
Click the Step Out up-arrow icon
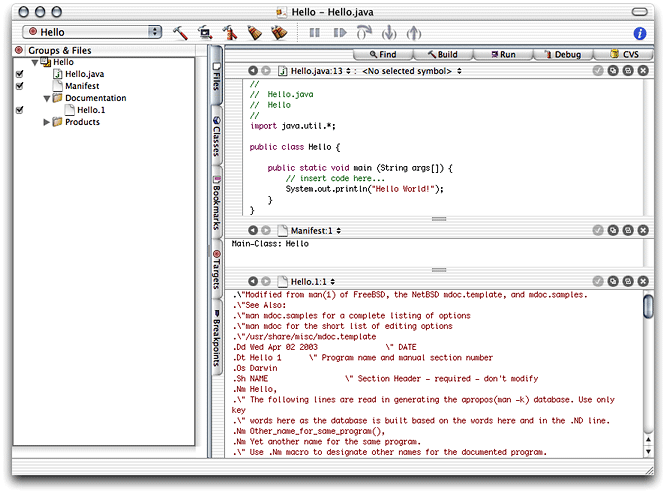coord(414,33)
